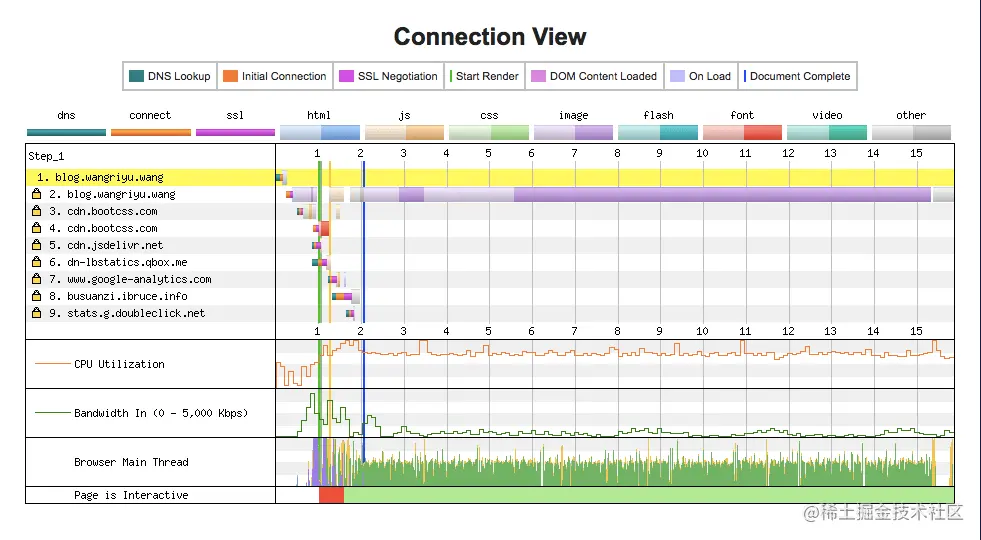Click the Initial Connection legend orange square
Screen dimensions: 981x540
point(230,76)
